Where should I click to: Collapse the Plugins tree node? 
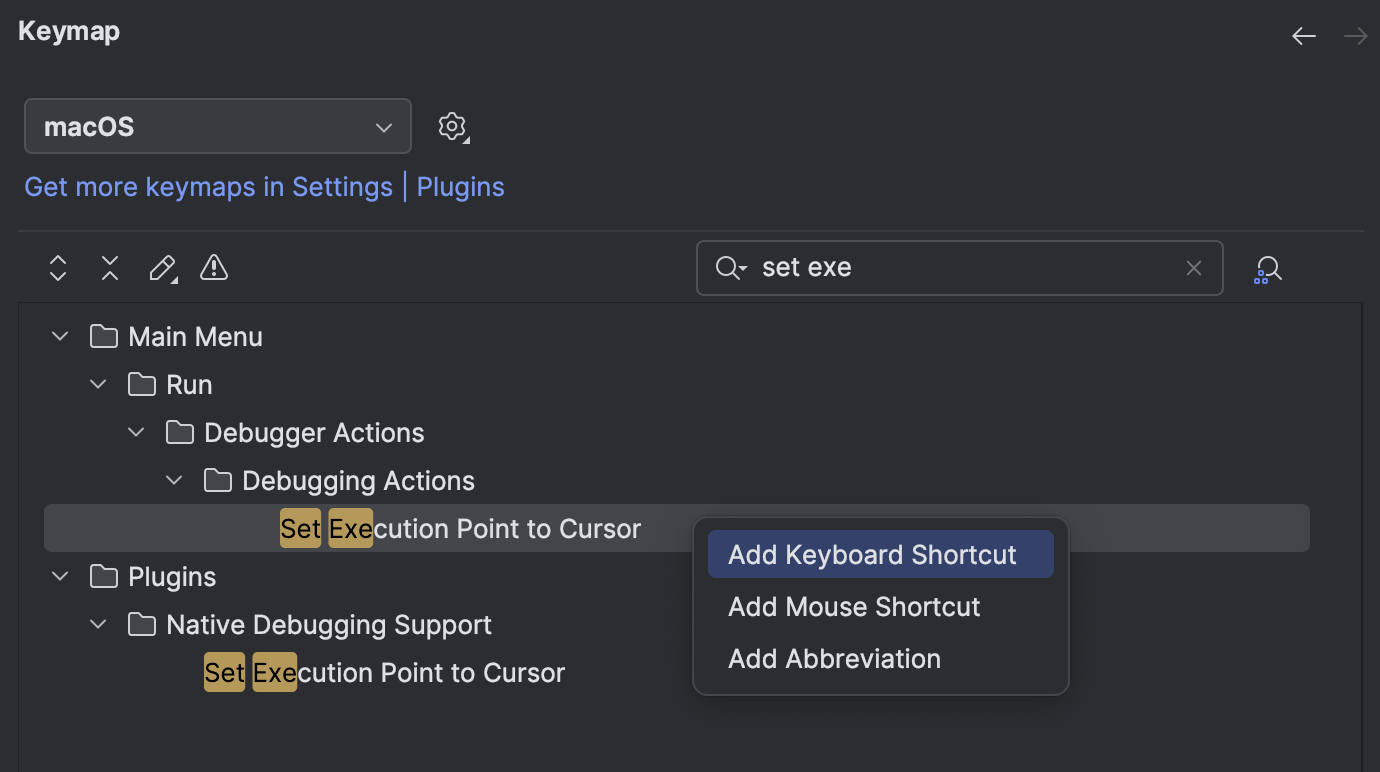coord(58,576)
